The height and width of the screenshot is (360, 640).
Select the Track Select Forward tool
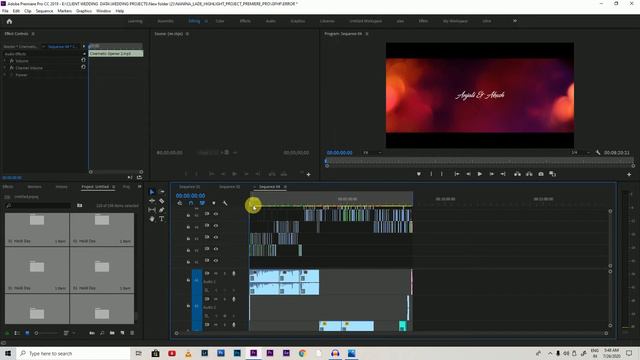click(162, 192)
